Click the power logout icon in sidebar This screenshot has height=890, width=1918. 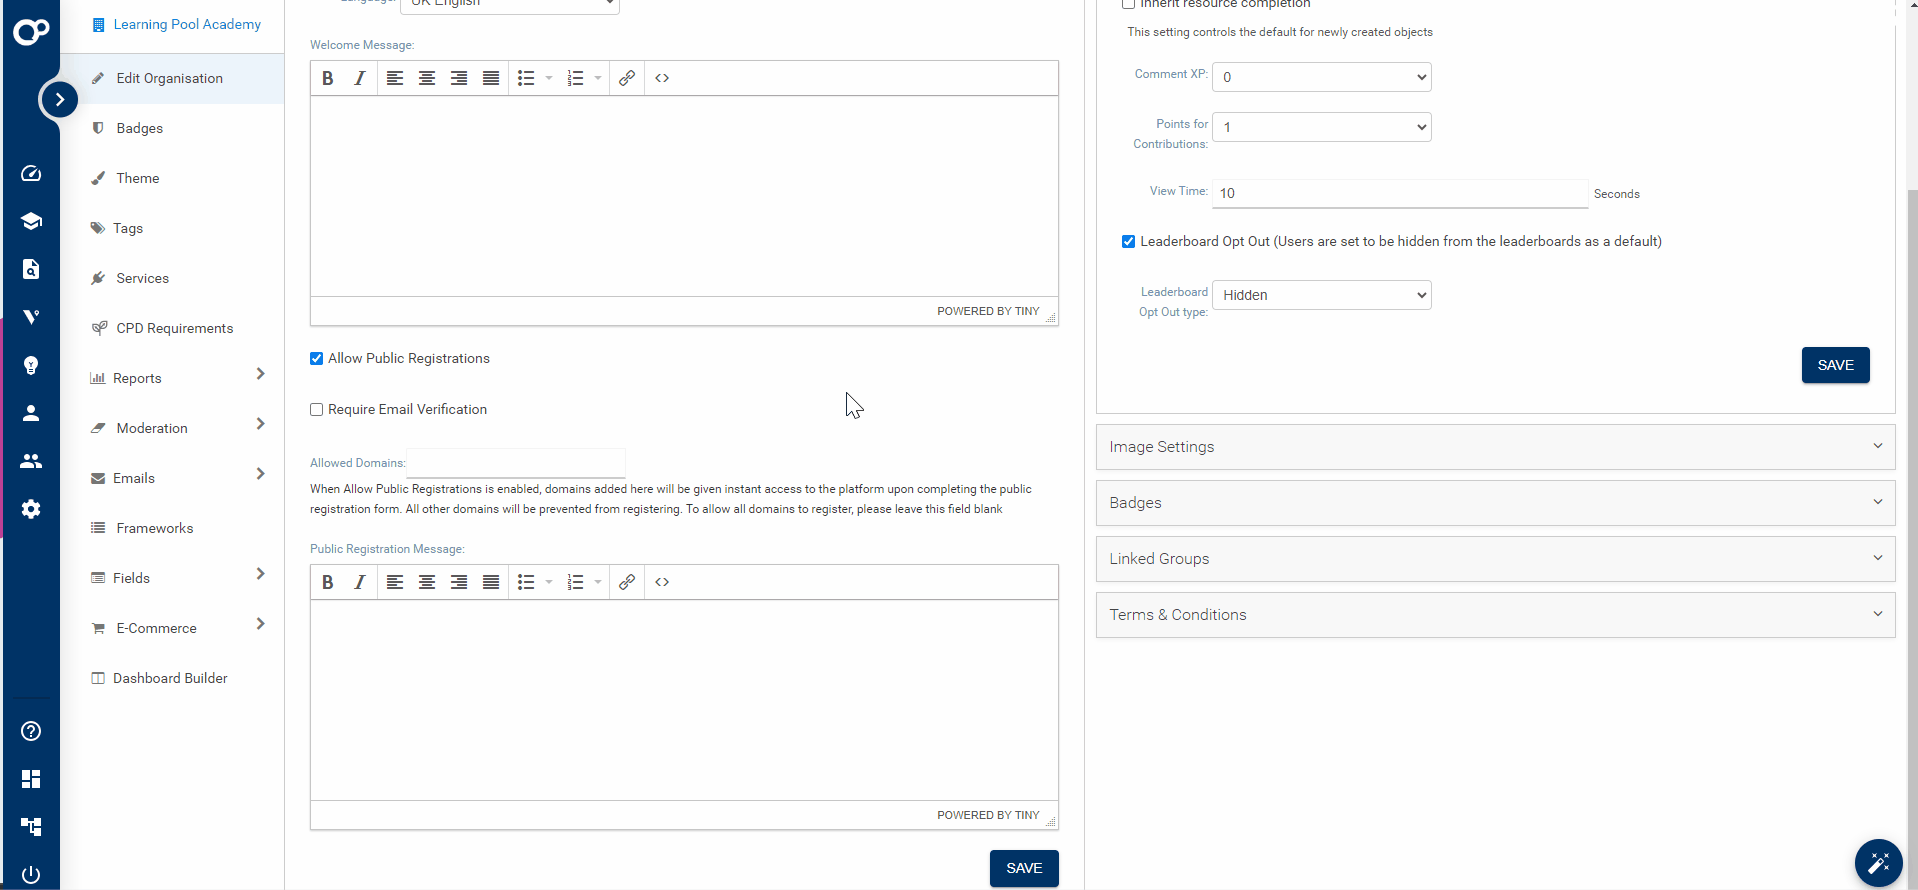(31, 874)
